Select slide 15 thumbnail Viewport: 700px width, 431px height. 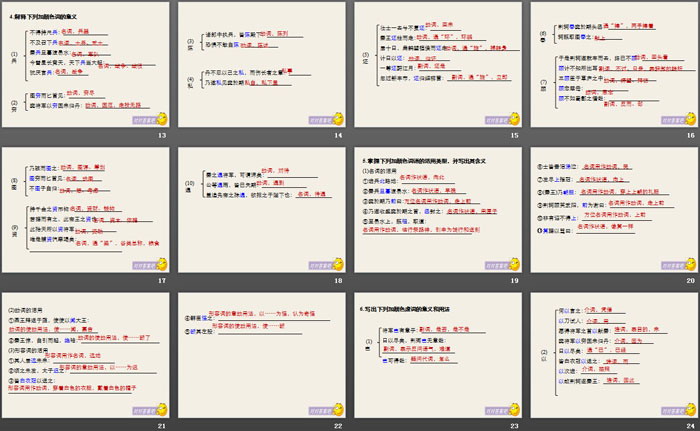(x=438, y=65)
